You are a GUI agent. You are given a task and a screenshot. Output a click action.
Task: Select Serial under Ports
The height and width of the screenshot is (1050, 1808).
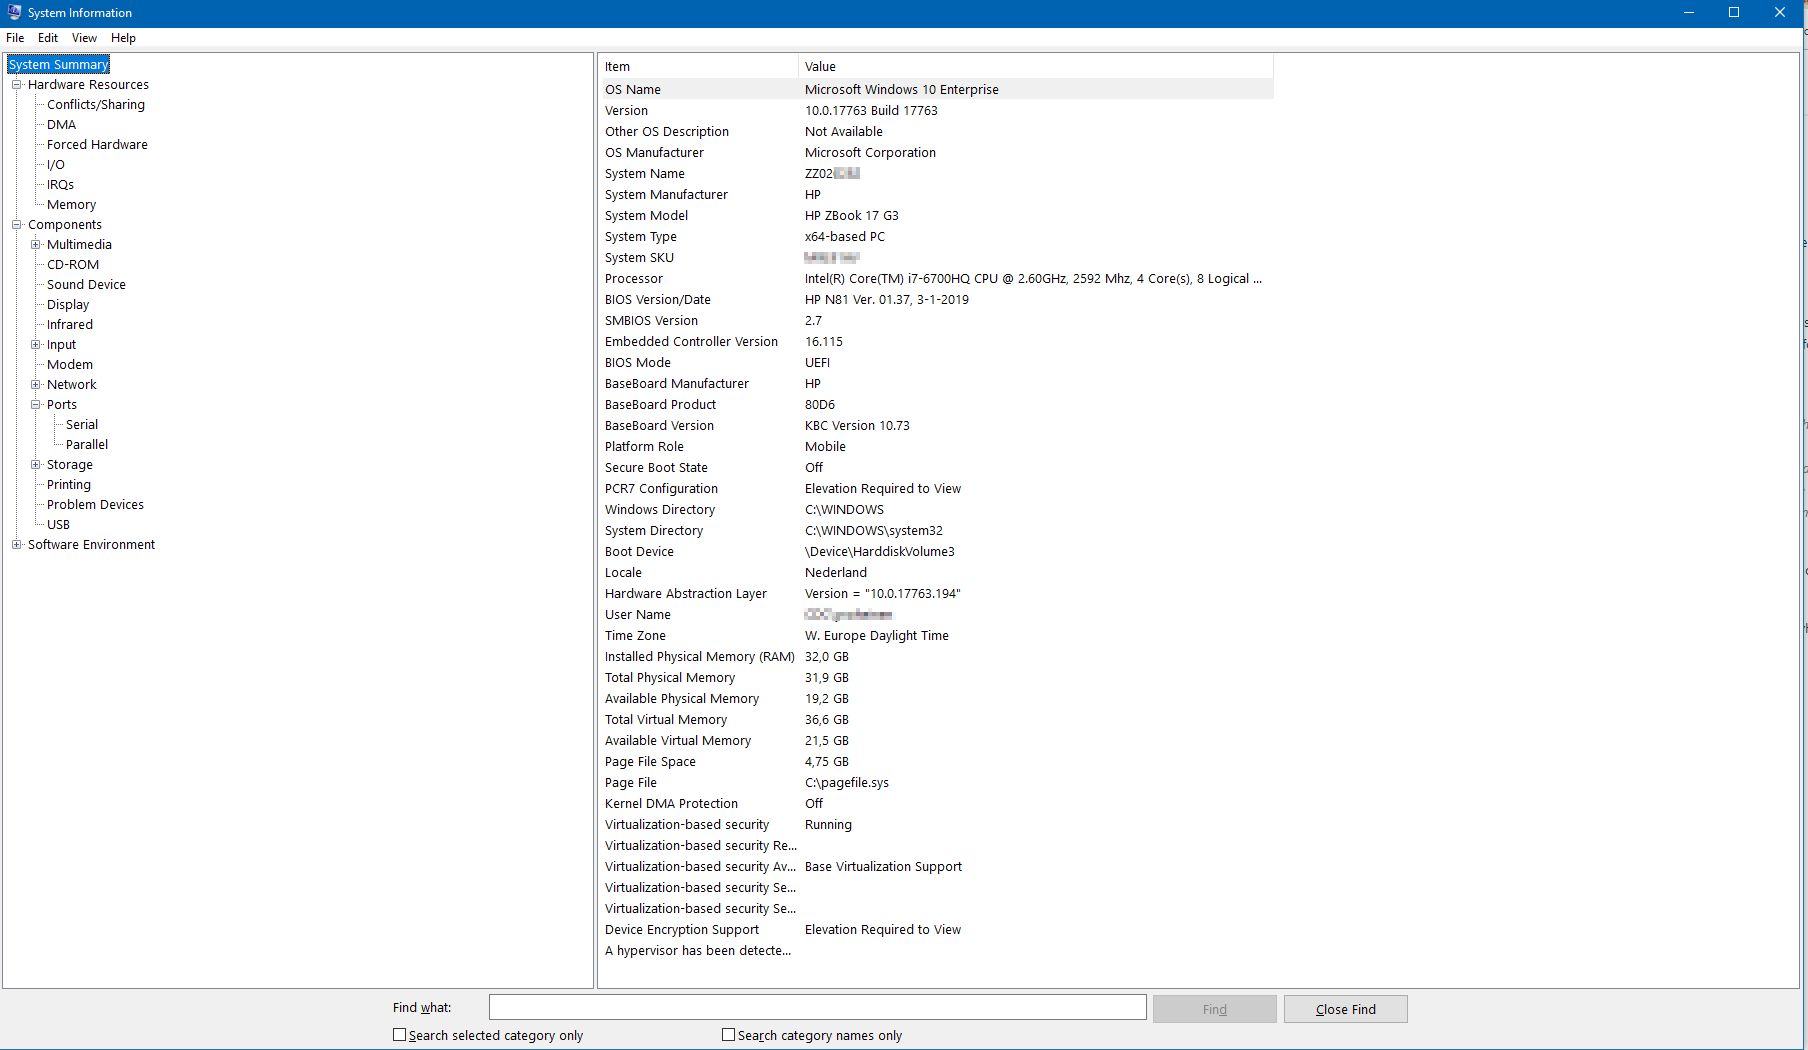click(82, 425)
